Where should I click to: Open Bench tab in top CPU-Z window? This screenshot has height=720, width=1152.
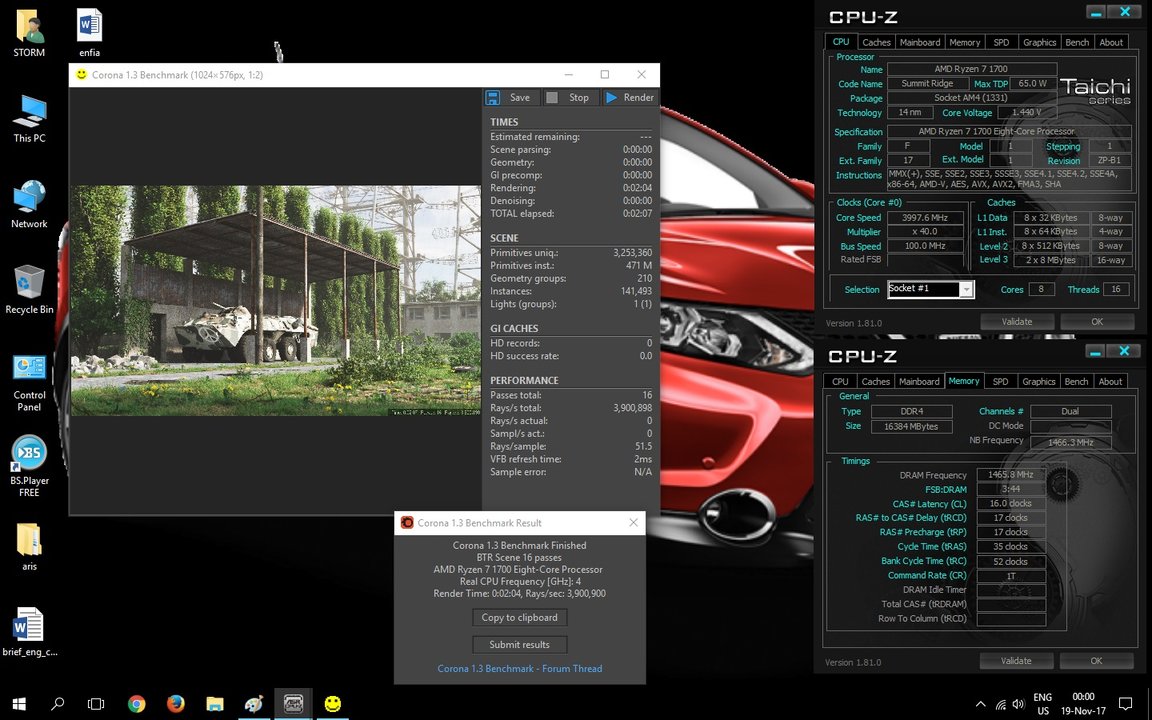(x=1077, y=43)
